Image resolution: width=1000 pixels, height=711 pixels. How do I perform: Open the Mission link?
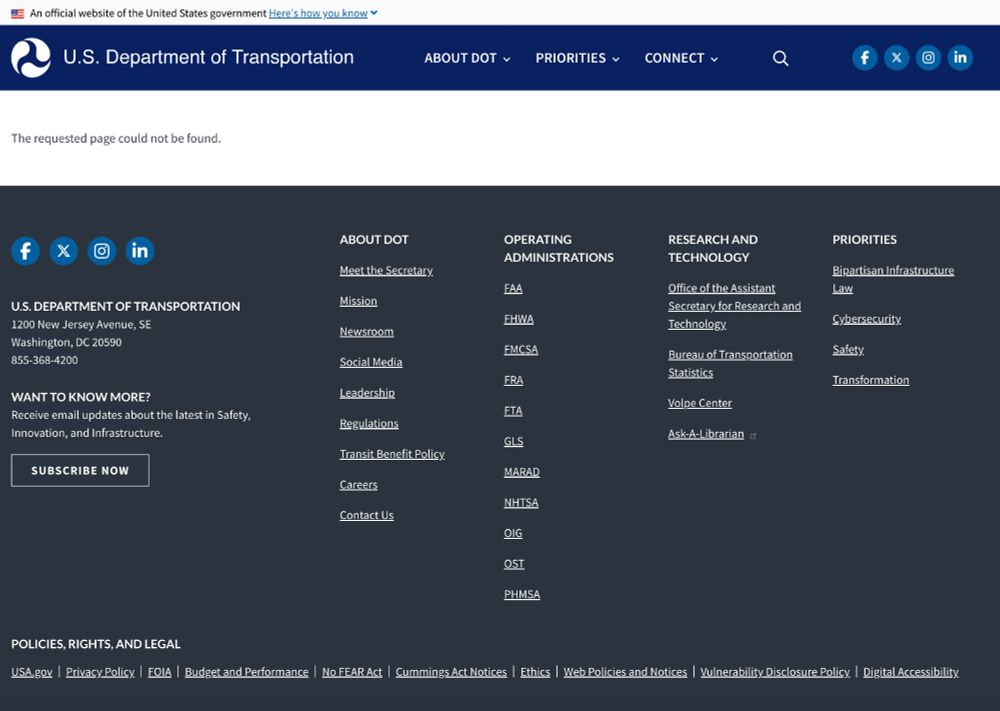tap(358, 301)
